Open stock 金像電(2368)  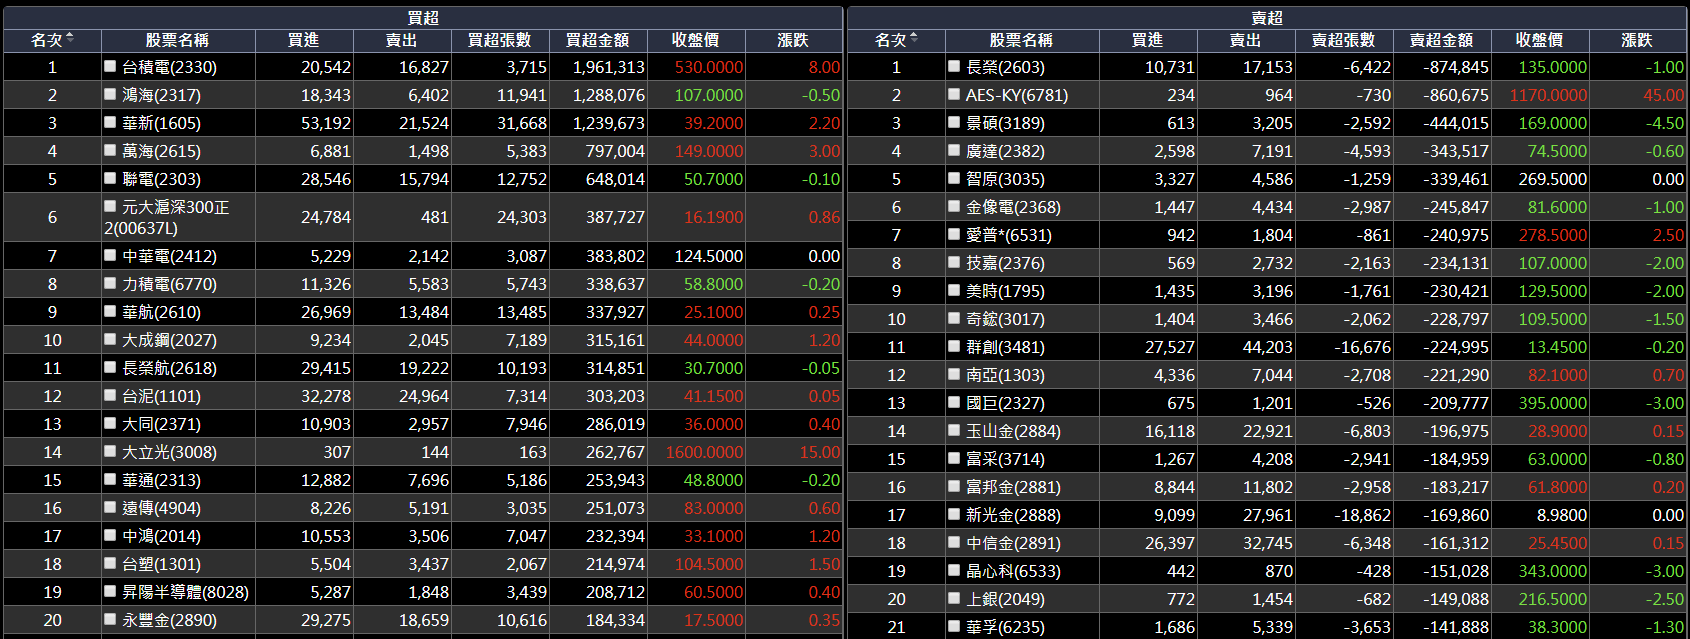coord(1013,207)
